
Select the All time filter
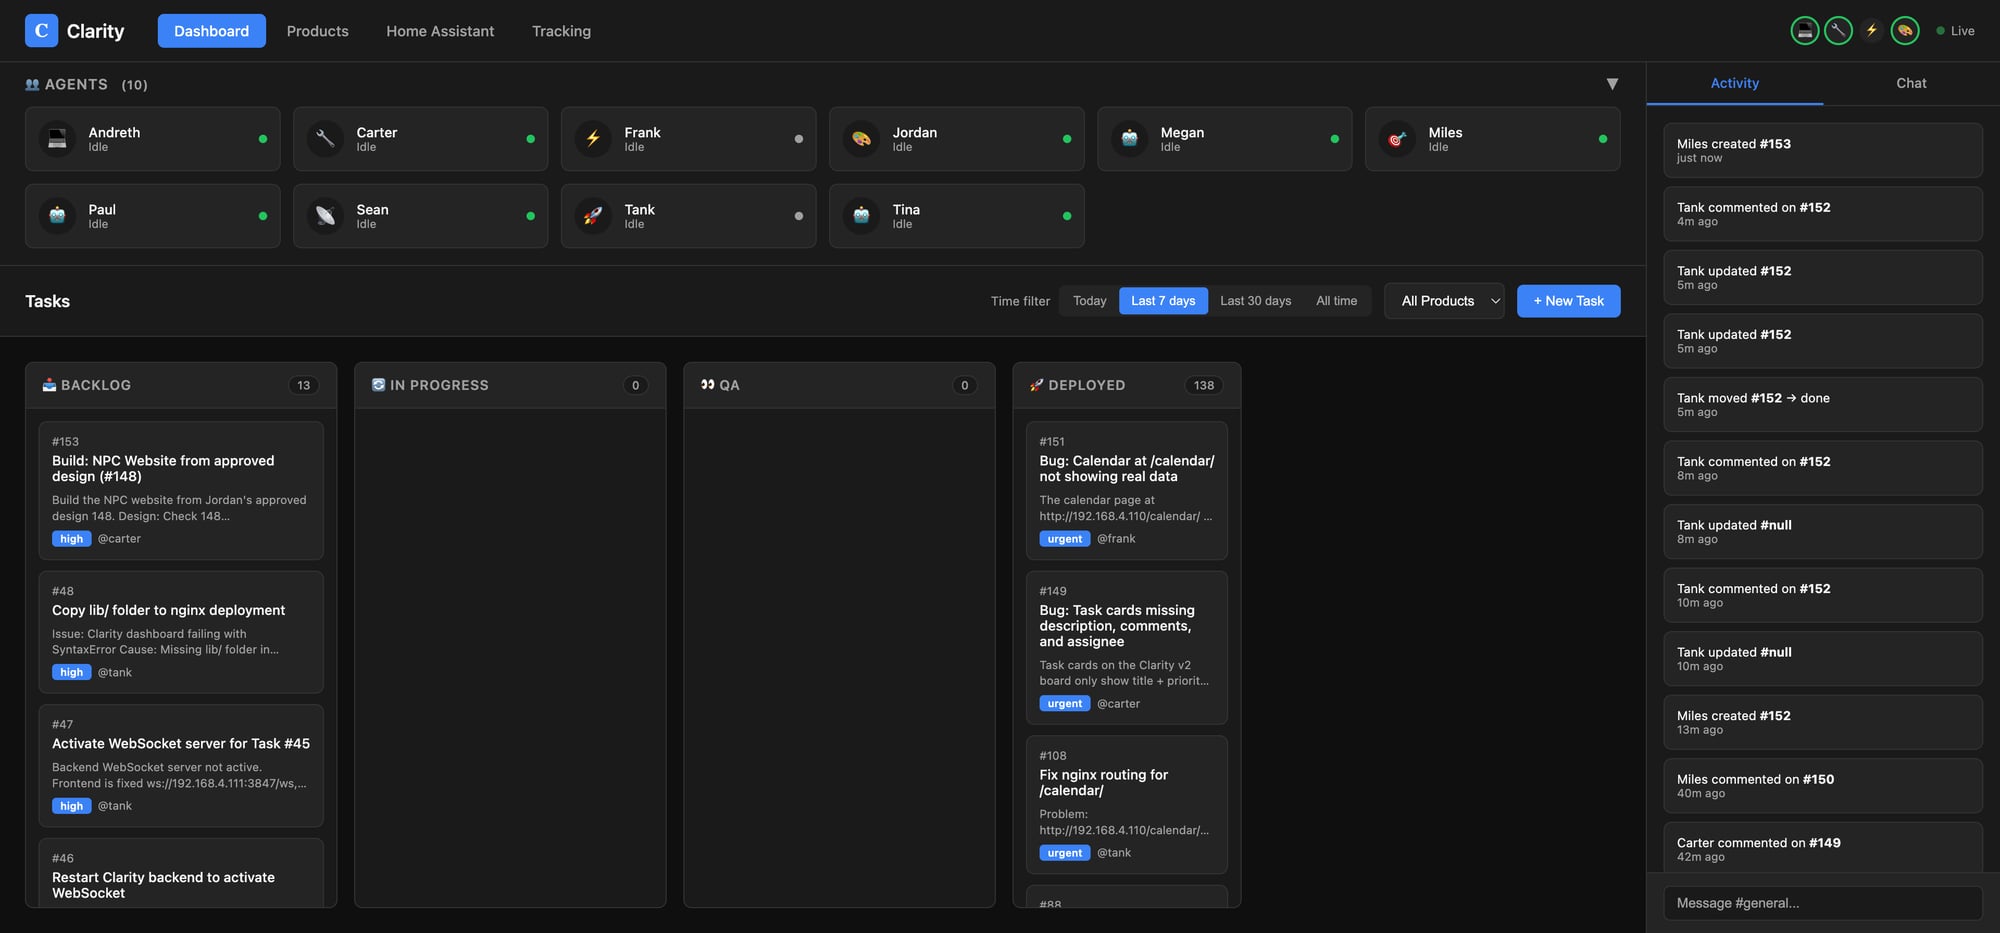(x=1336, y=301)
